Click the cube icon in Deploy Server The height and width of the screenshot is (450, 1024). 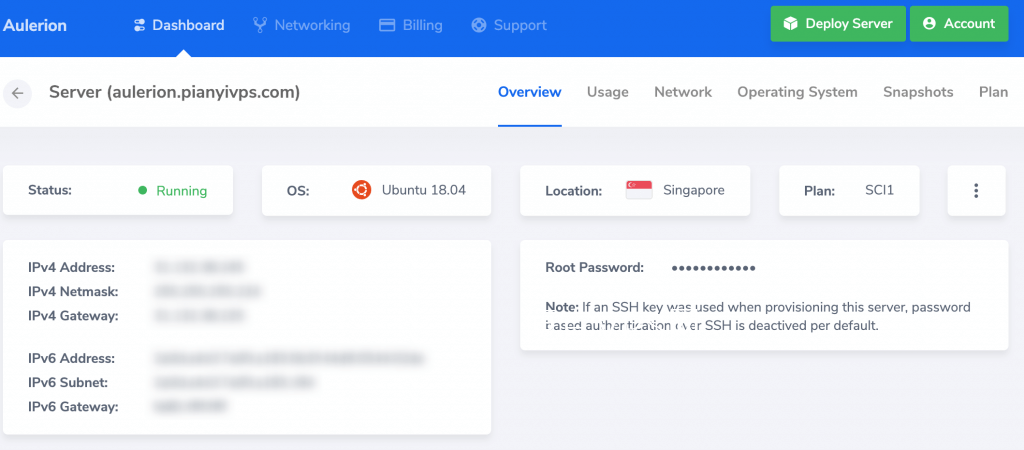pos(791,24)
